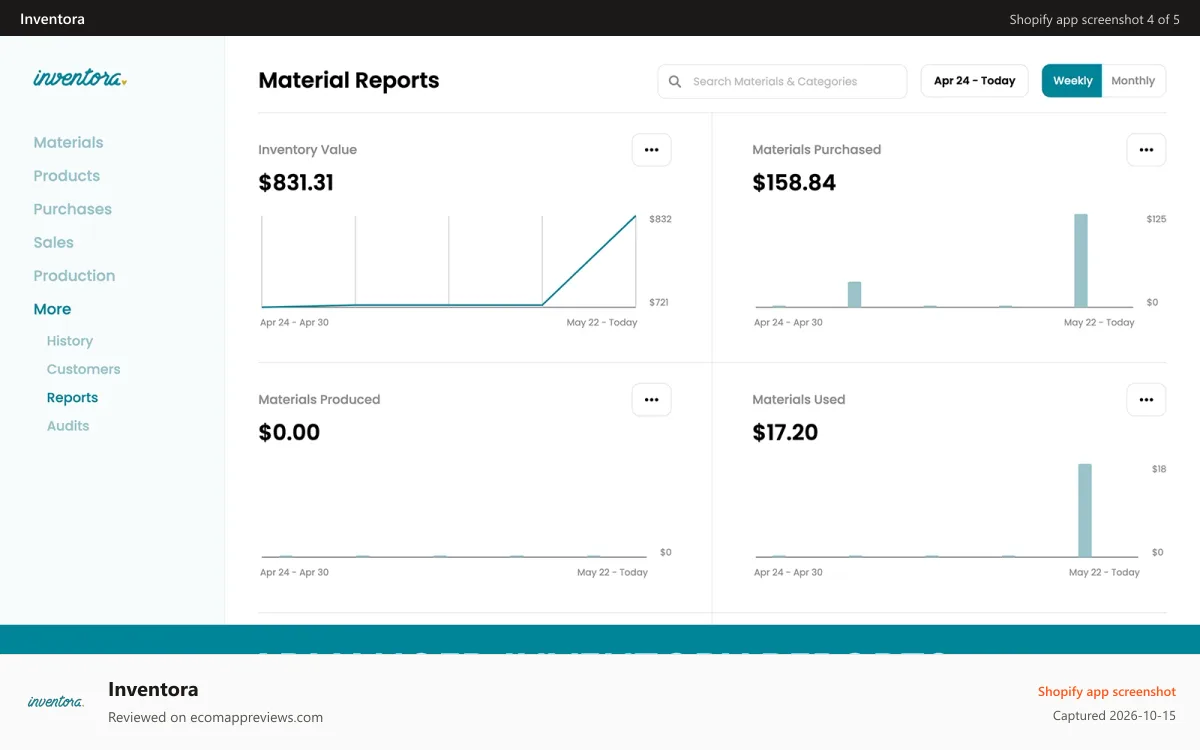Click the tall bar in Materials Used chart
The image size is (1200, 750).
tap(1084, 510)
